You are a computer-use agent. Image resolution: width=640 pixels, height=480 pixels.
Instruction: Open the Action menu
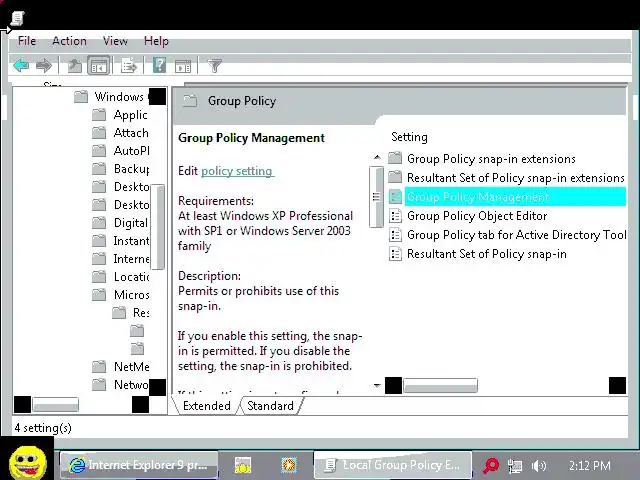69,41
